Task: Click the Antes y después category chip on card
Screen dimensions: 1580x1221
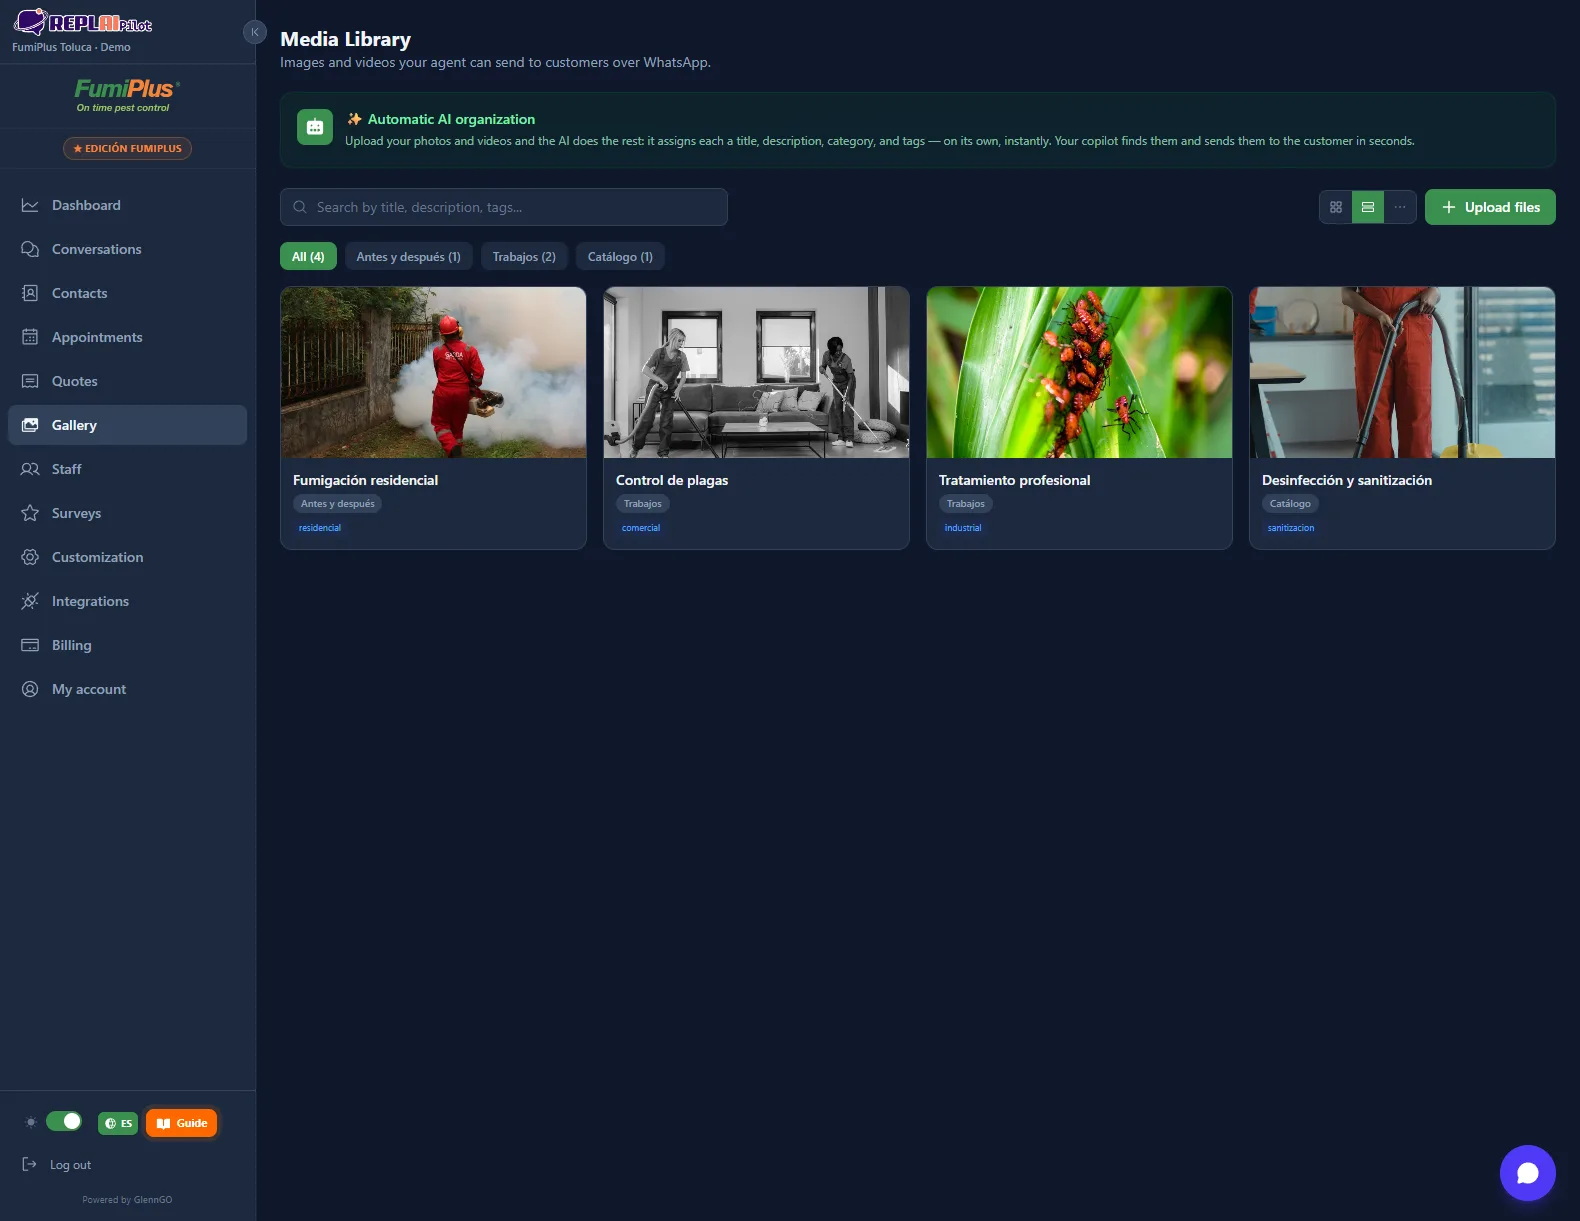Action: (x=338, y=504)
